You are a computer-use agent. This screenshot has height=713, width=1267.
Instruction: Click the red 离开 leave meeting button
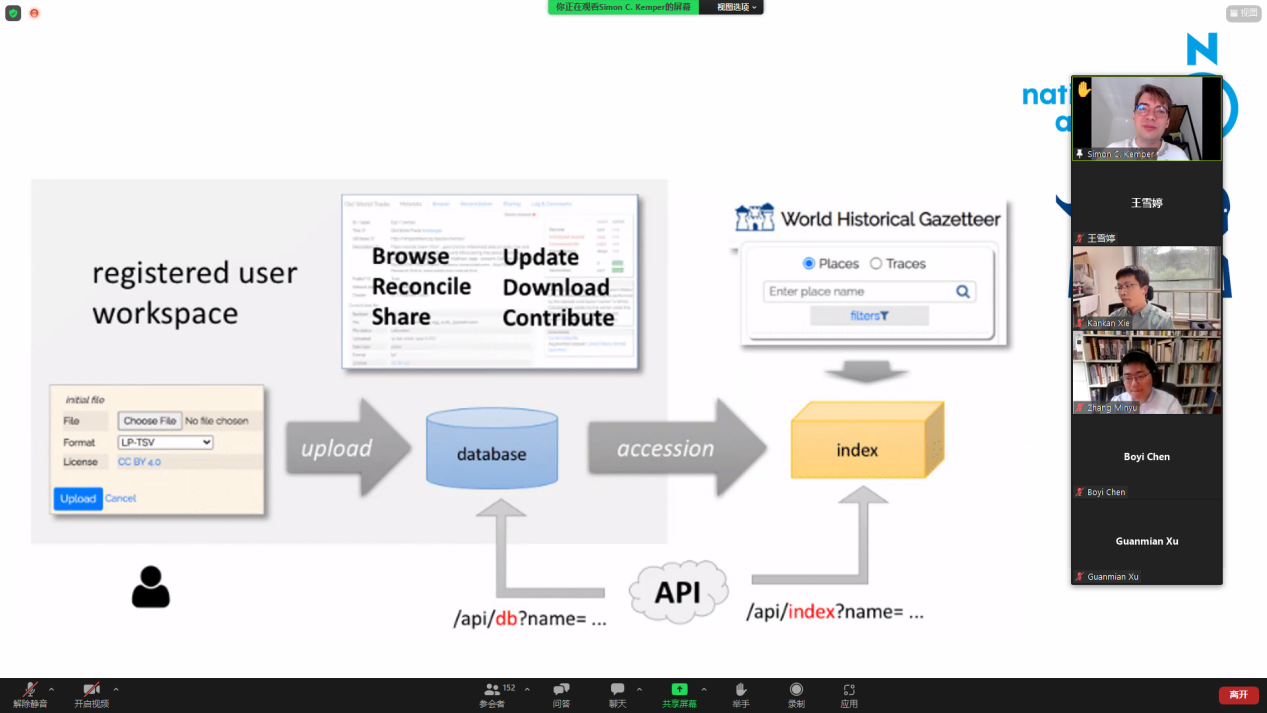(1238, 695)
